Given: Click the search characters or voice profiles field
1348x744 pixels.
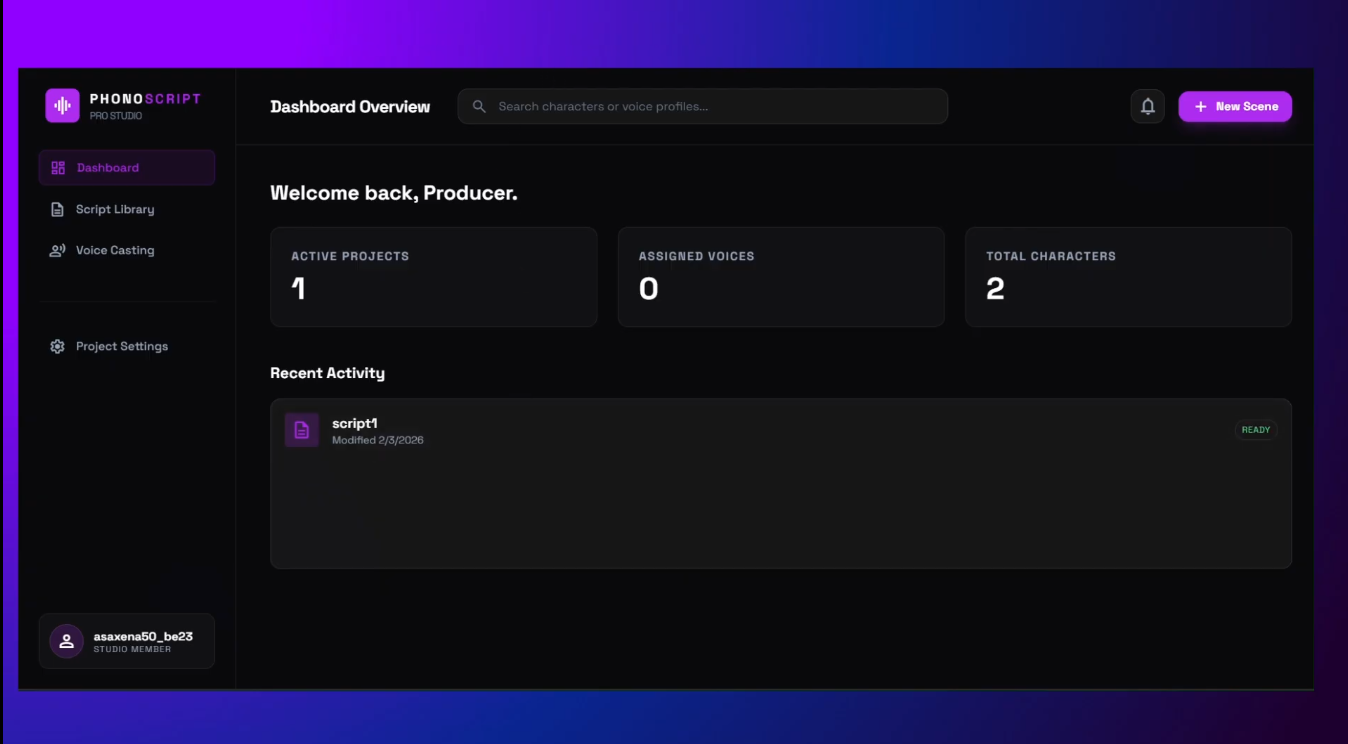Looking at the screenshot, I should coord(703,106).
